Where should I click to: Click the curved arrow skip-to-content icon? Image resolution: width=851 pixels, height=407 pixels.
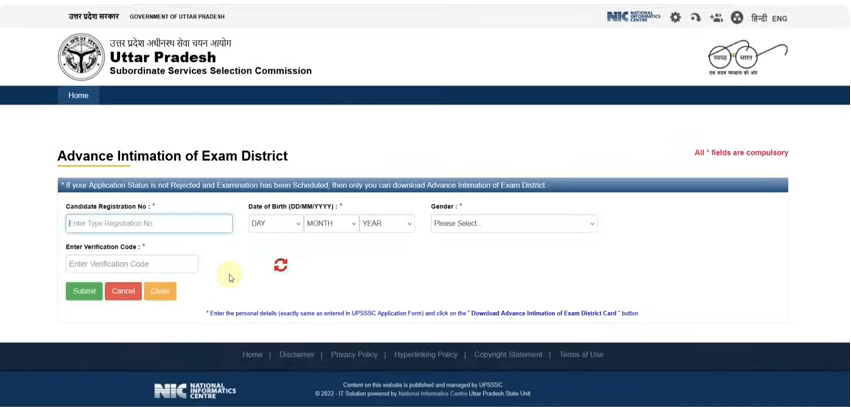coord(695,17)
